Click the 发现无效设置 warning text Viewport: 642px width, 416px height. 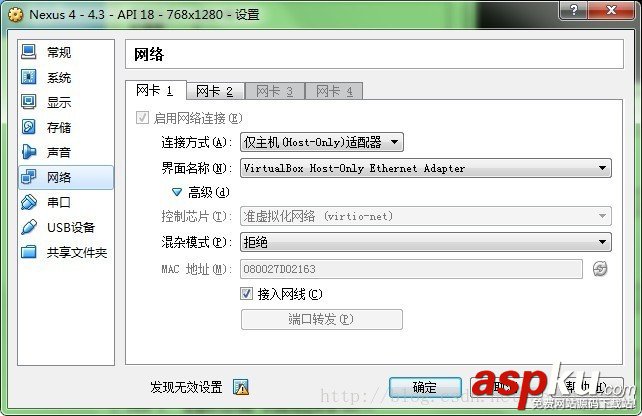186,387
